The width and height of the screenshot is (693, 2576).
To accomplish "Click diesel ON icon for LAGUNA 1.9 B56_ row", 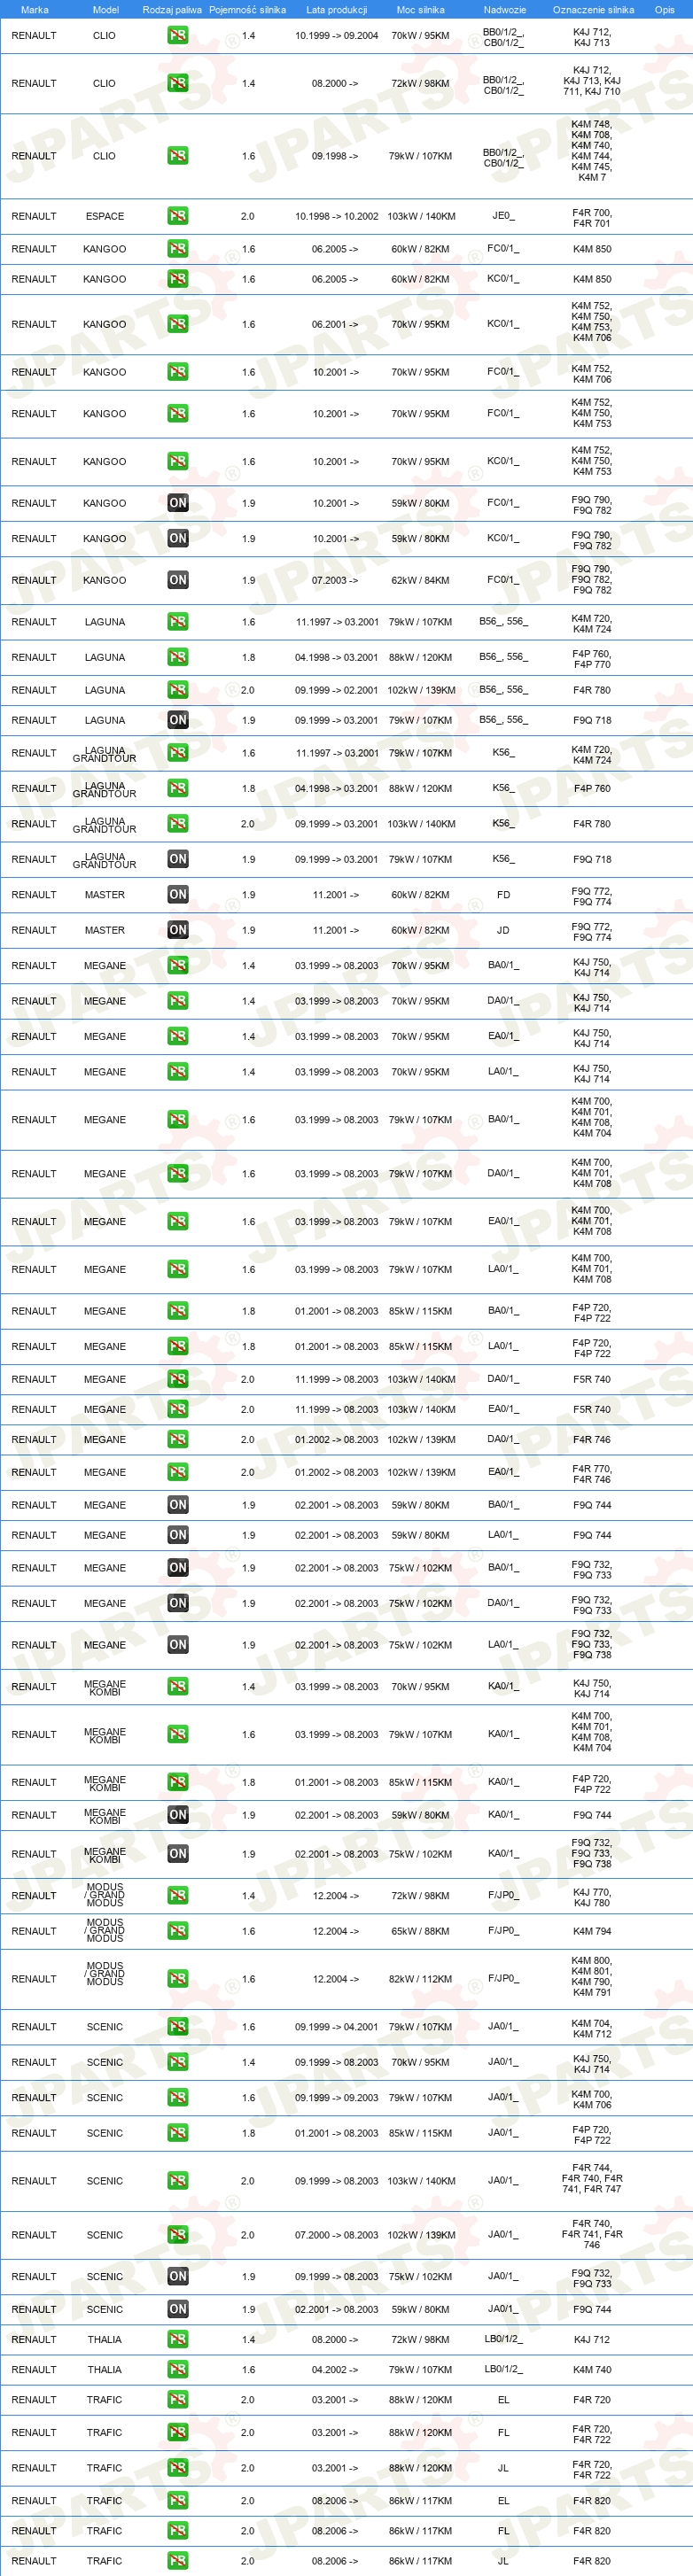I will [178, 720].
